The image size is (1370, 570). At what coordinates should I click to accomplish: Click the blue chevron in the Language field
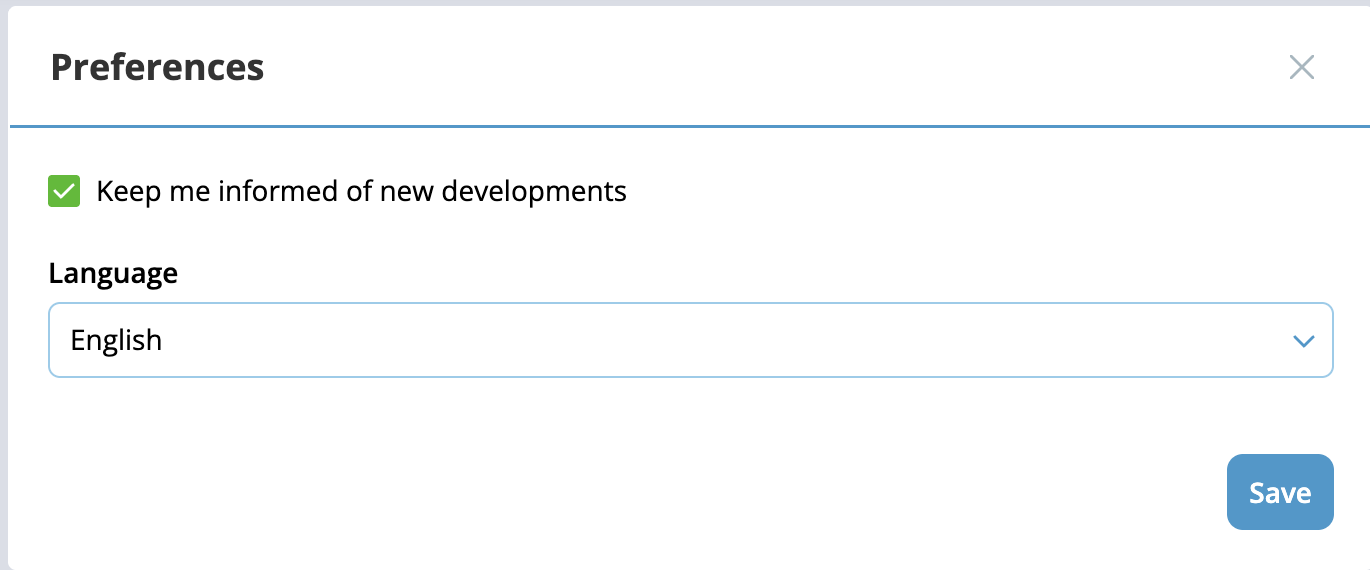1303,341
